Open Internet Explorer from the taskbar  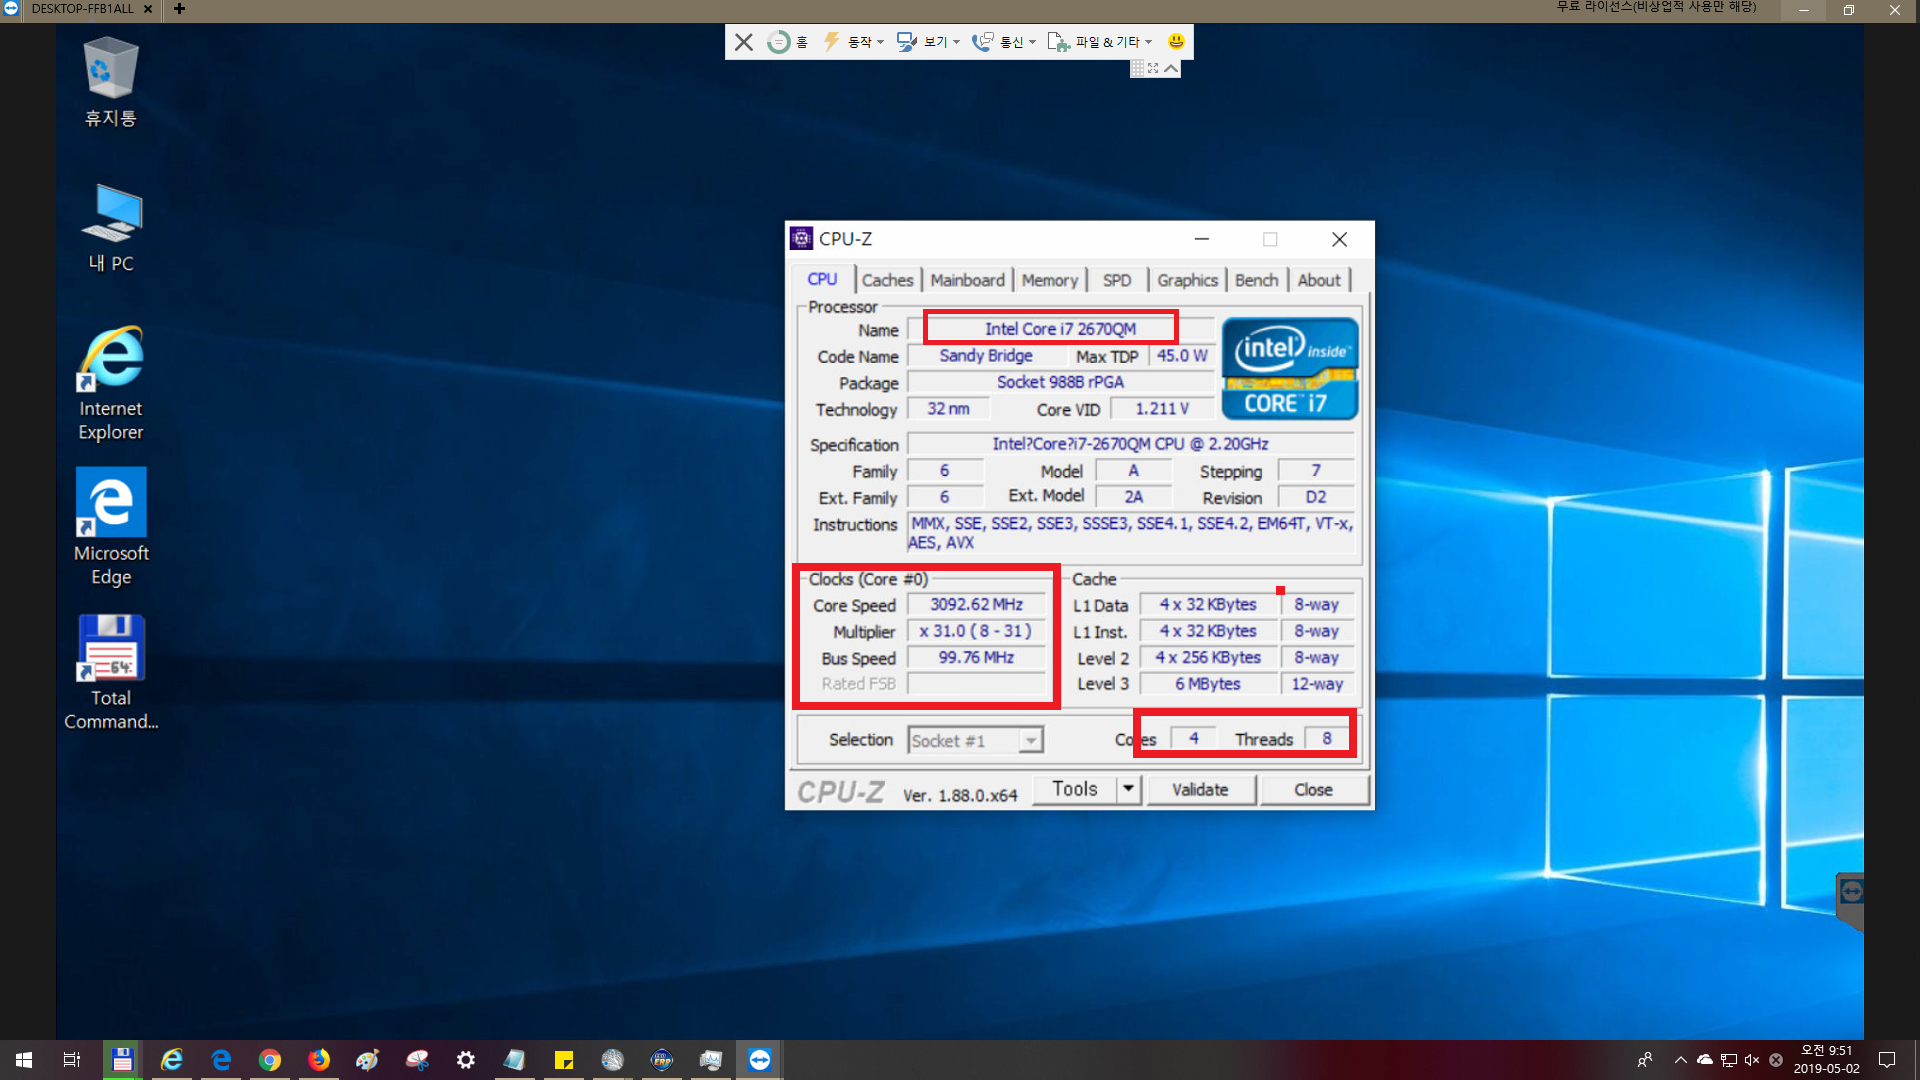(172, 1060)
